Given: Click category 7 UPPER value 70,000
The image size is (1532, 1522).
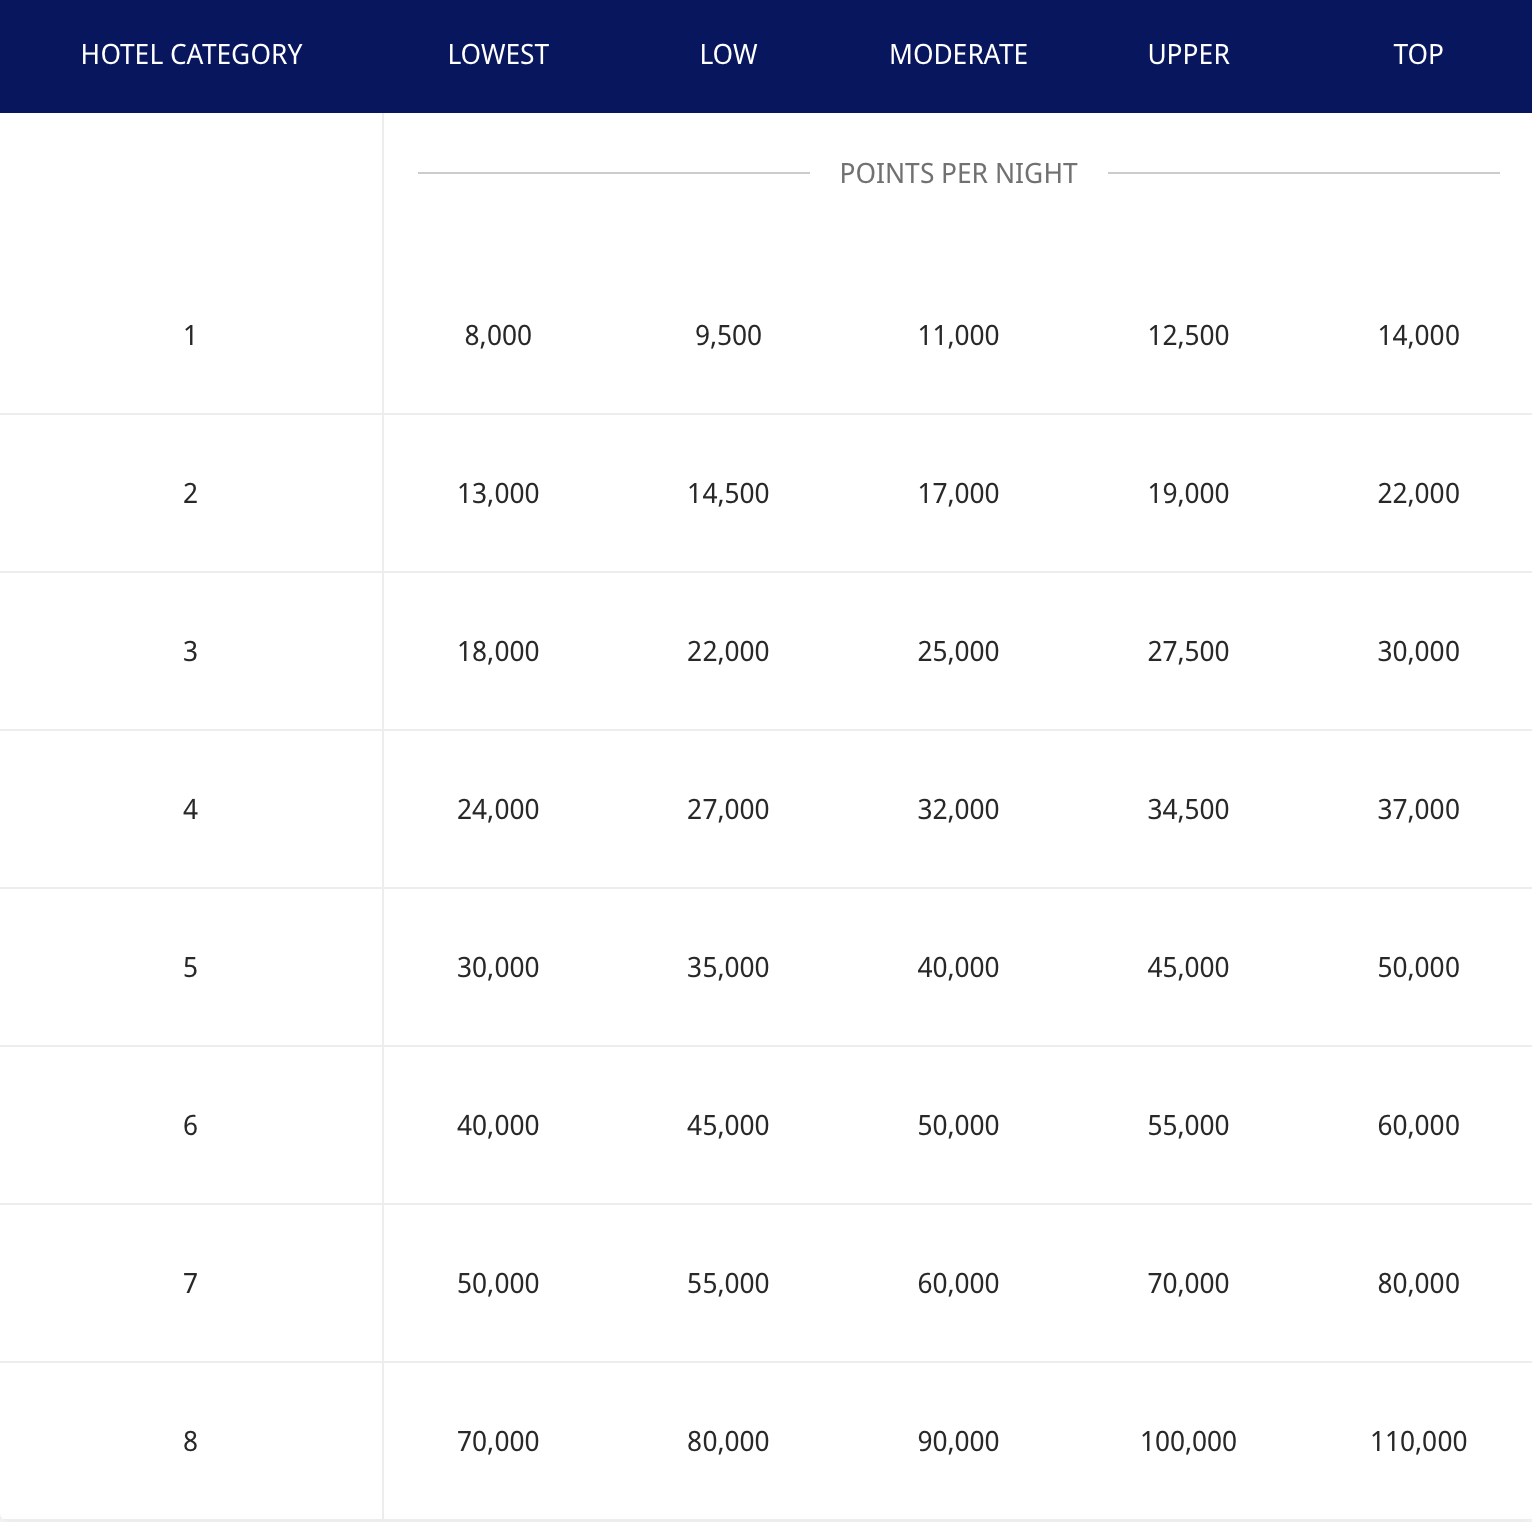Looking at the screenshot, I should [x=1188, y=1283].
